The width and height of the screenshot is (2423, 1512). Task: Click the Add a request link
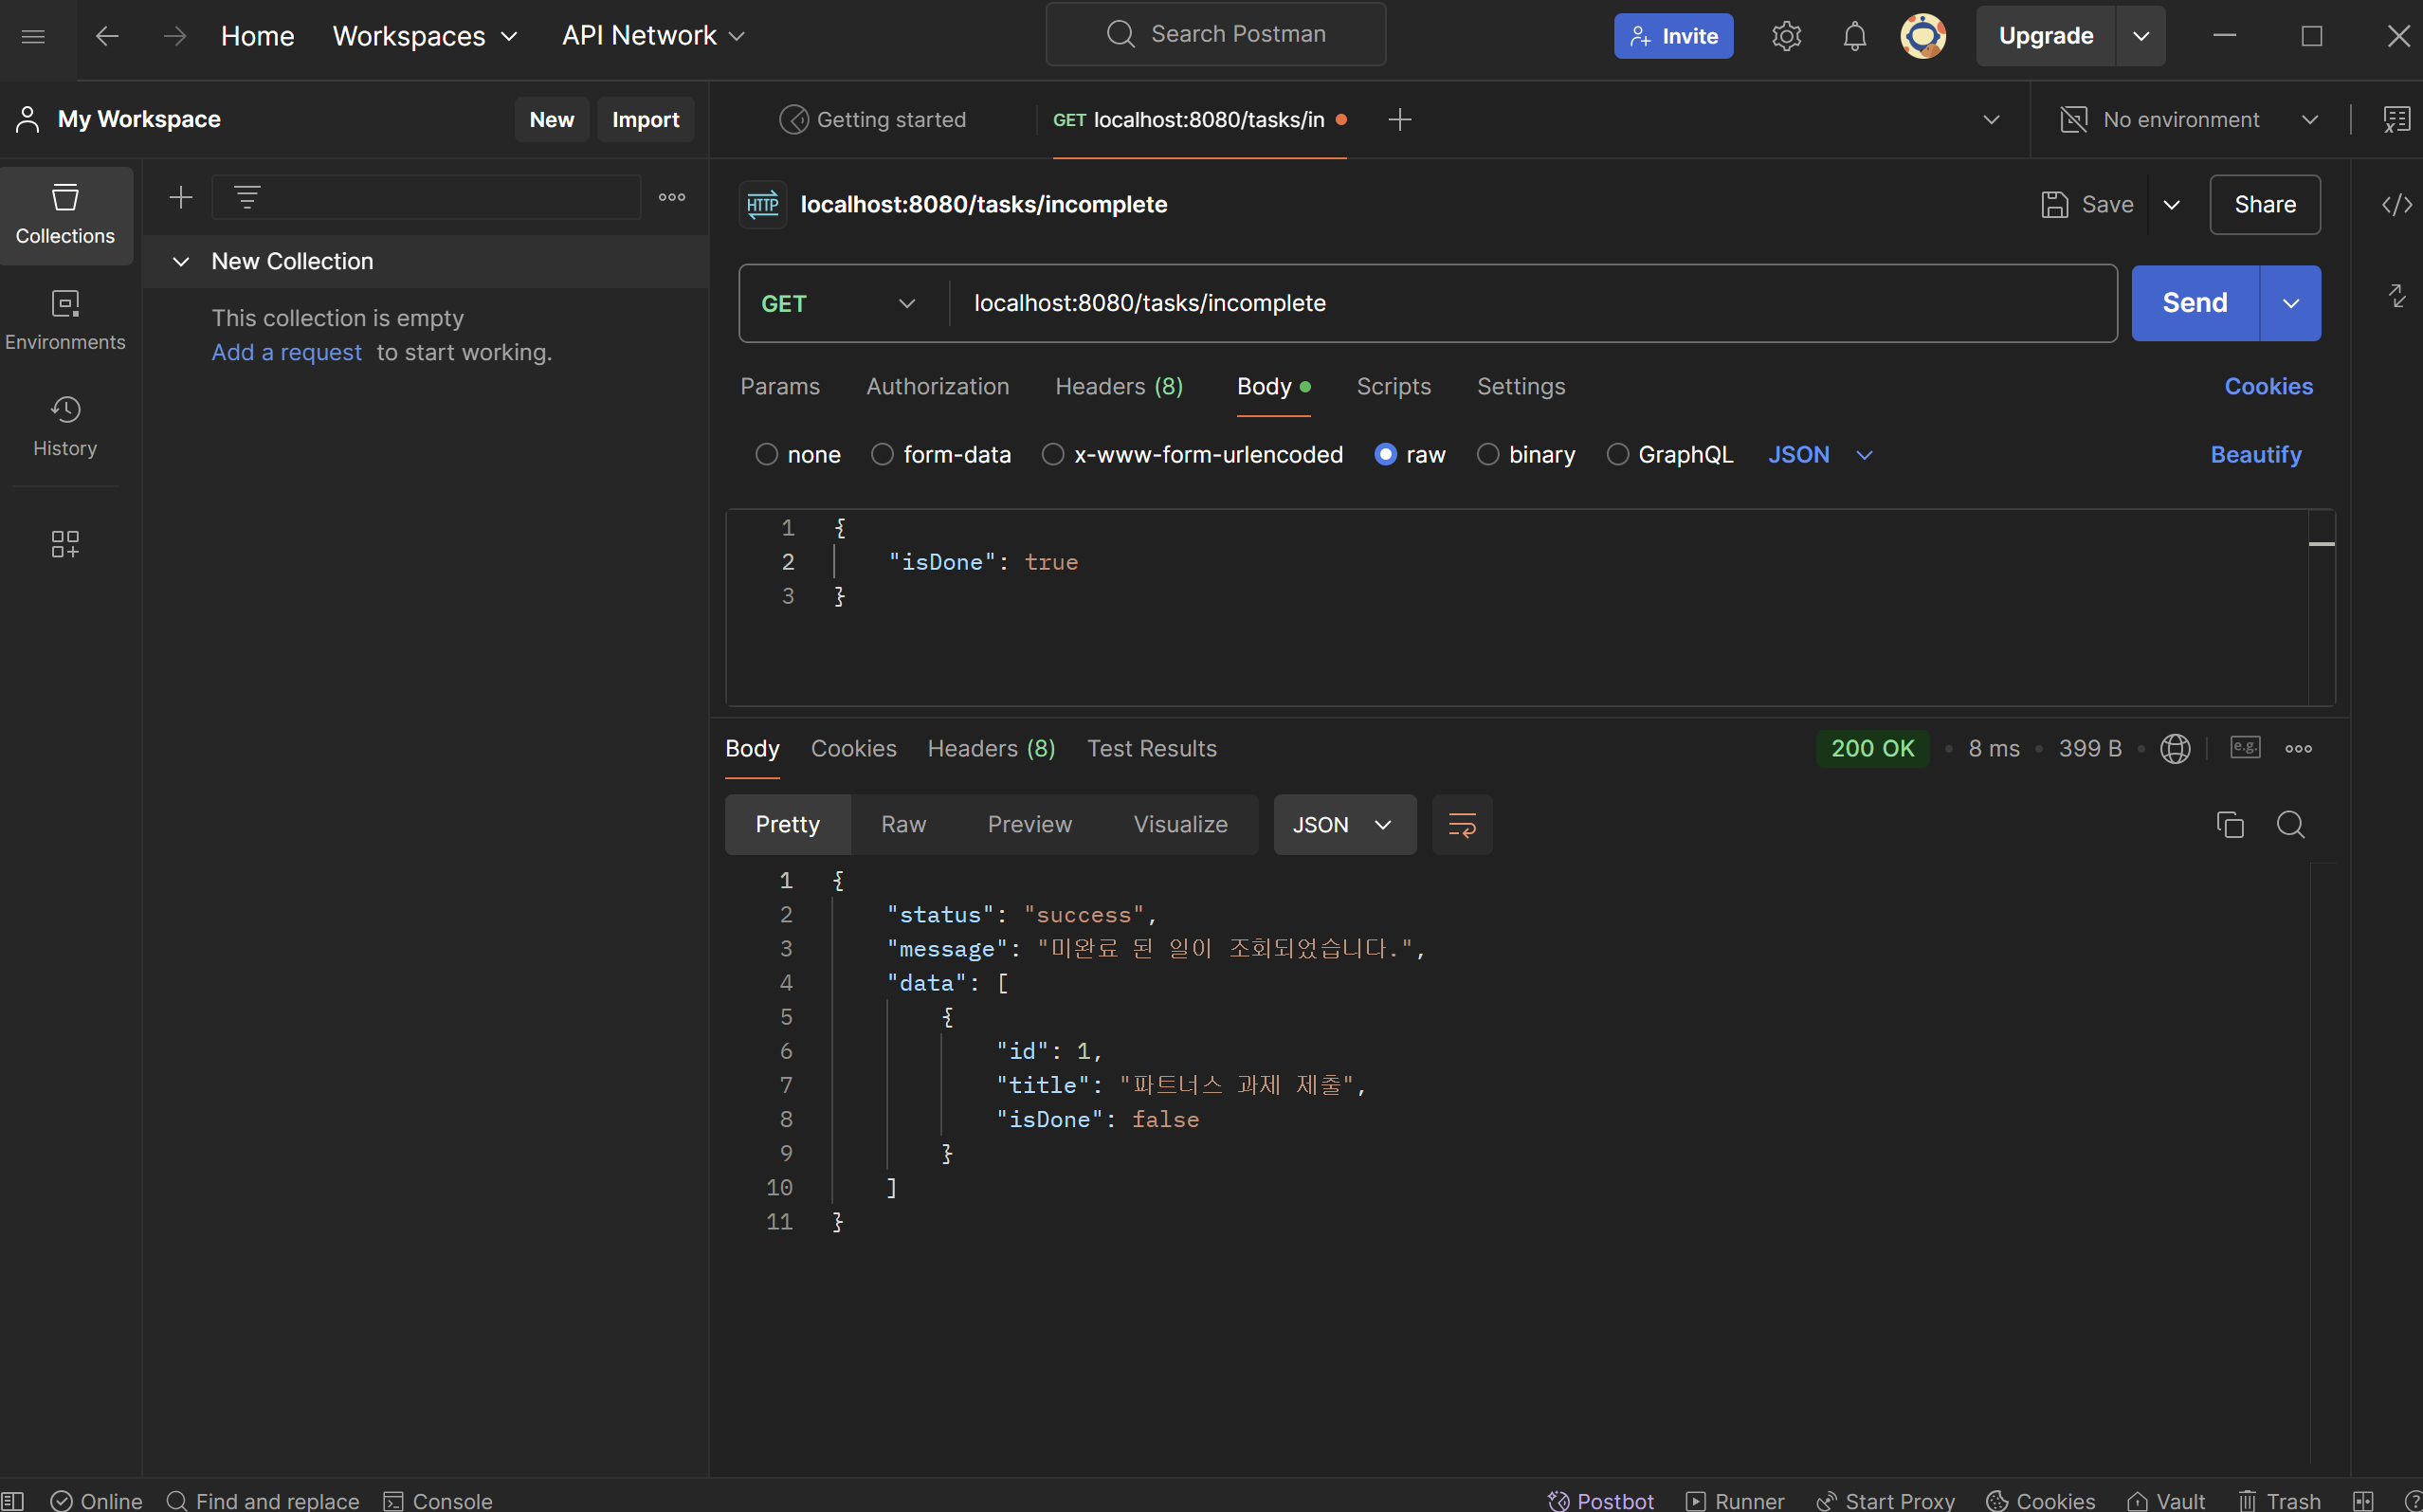pyautogui.click(x=286, y=352)
